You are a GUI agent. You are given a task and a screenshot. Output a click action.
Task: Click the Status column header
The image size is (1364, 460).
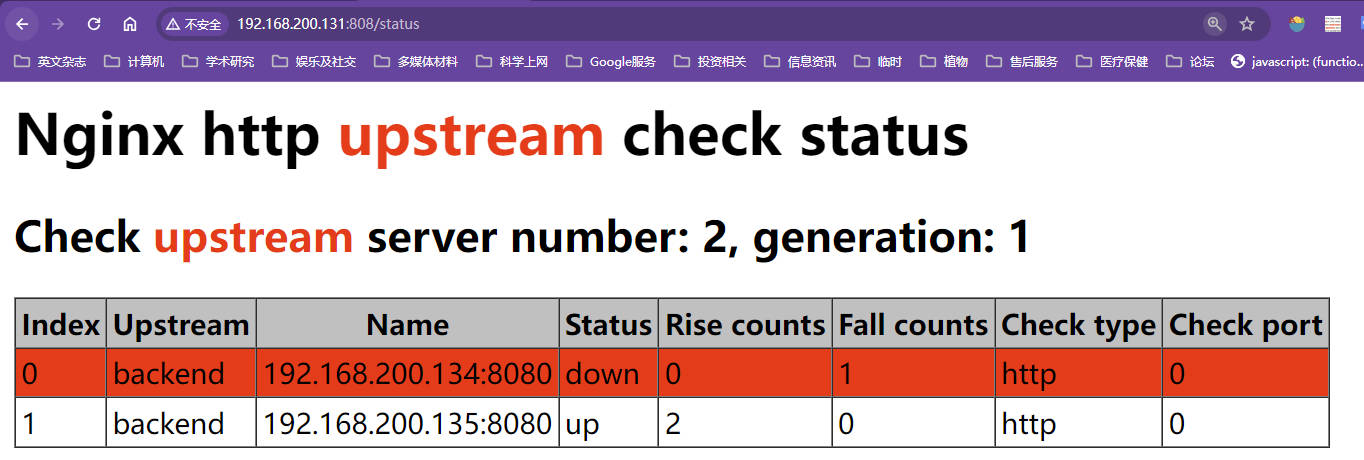608,325
